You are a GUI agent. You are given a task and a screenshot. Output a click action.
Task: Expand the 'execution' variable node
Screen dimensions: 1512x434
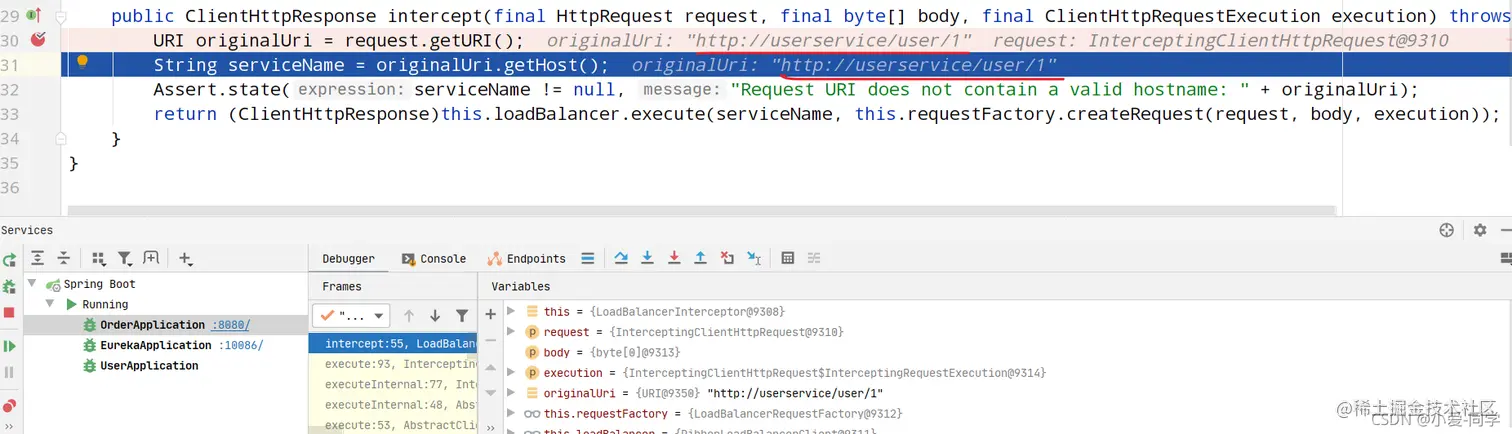coord(511,373)
